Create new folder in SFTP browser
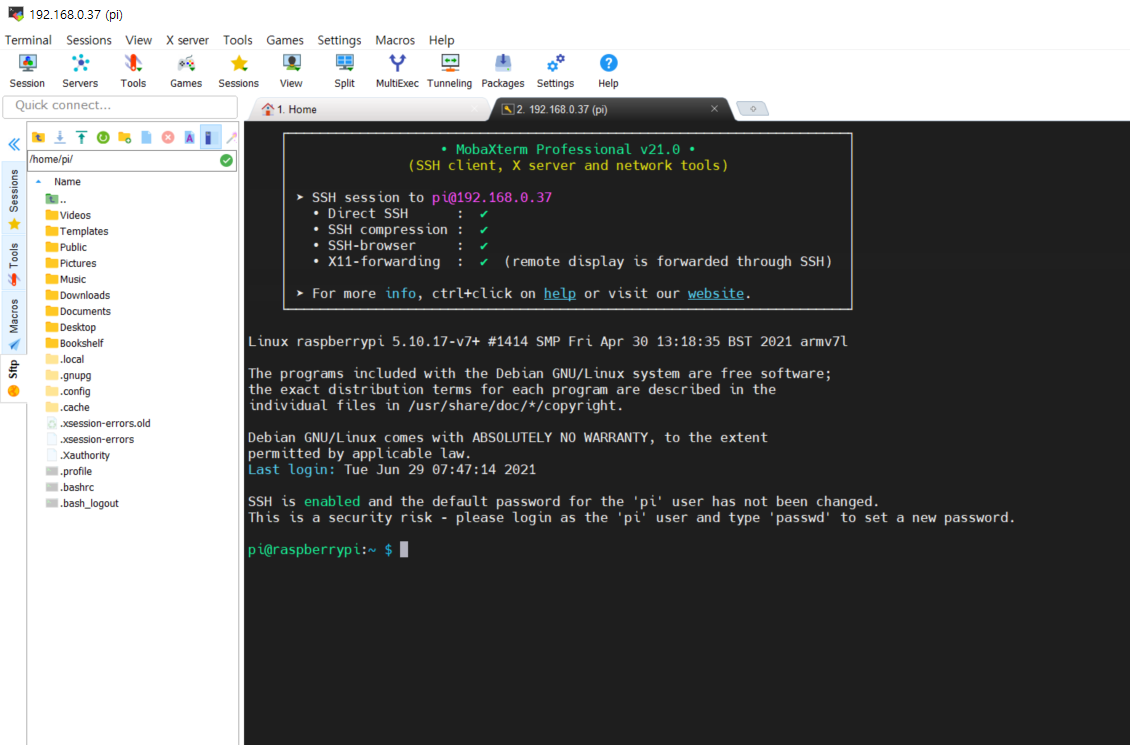This screenshot has height=745, width=1130. click(x=125, y=137)
